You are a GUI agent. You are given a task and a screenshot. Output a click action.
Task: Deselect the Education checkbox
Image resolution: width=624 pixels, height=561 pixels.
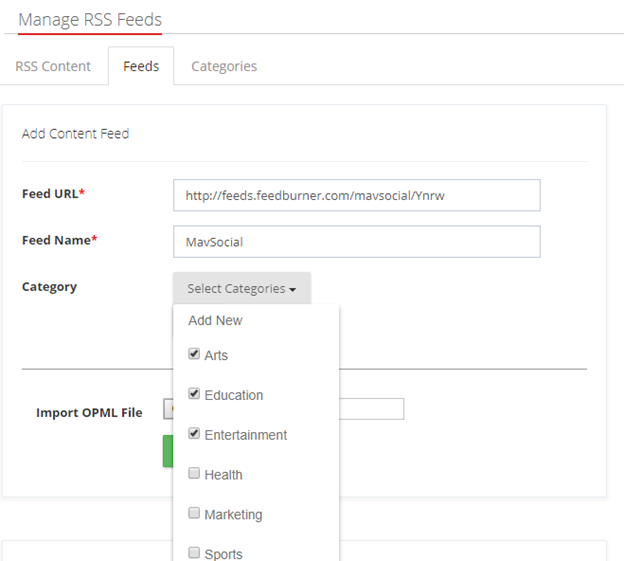pyautogui.click(x=194, y=394)
